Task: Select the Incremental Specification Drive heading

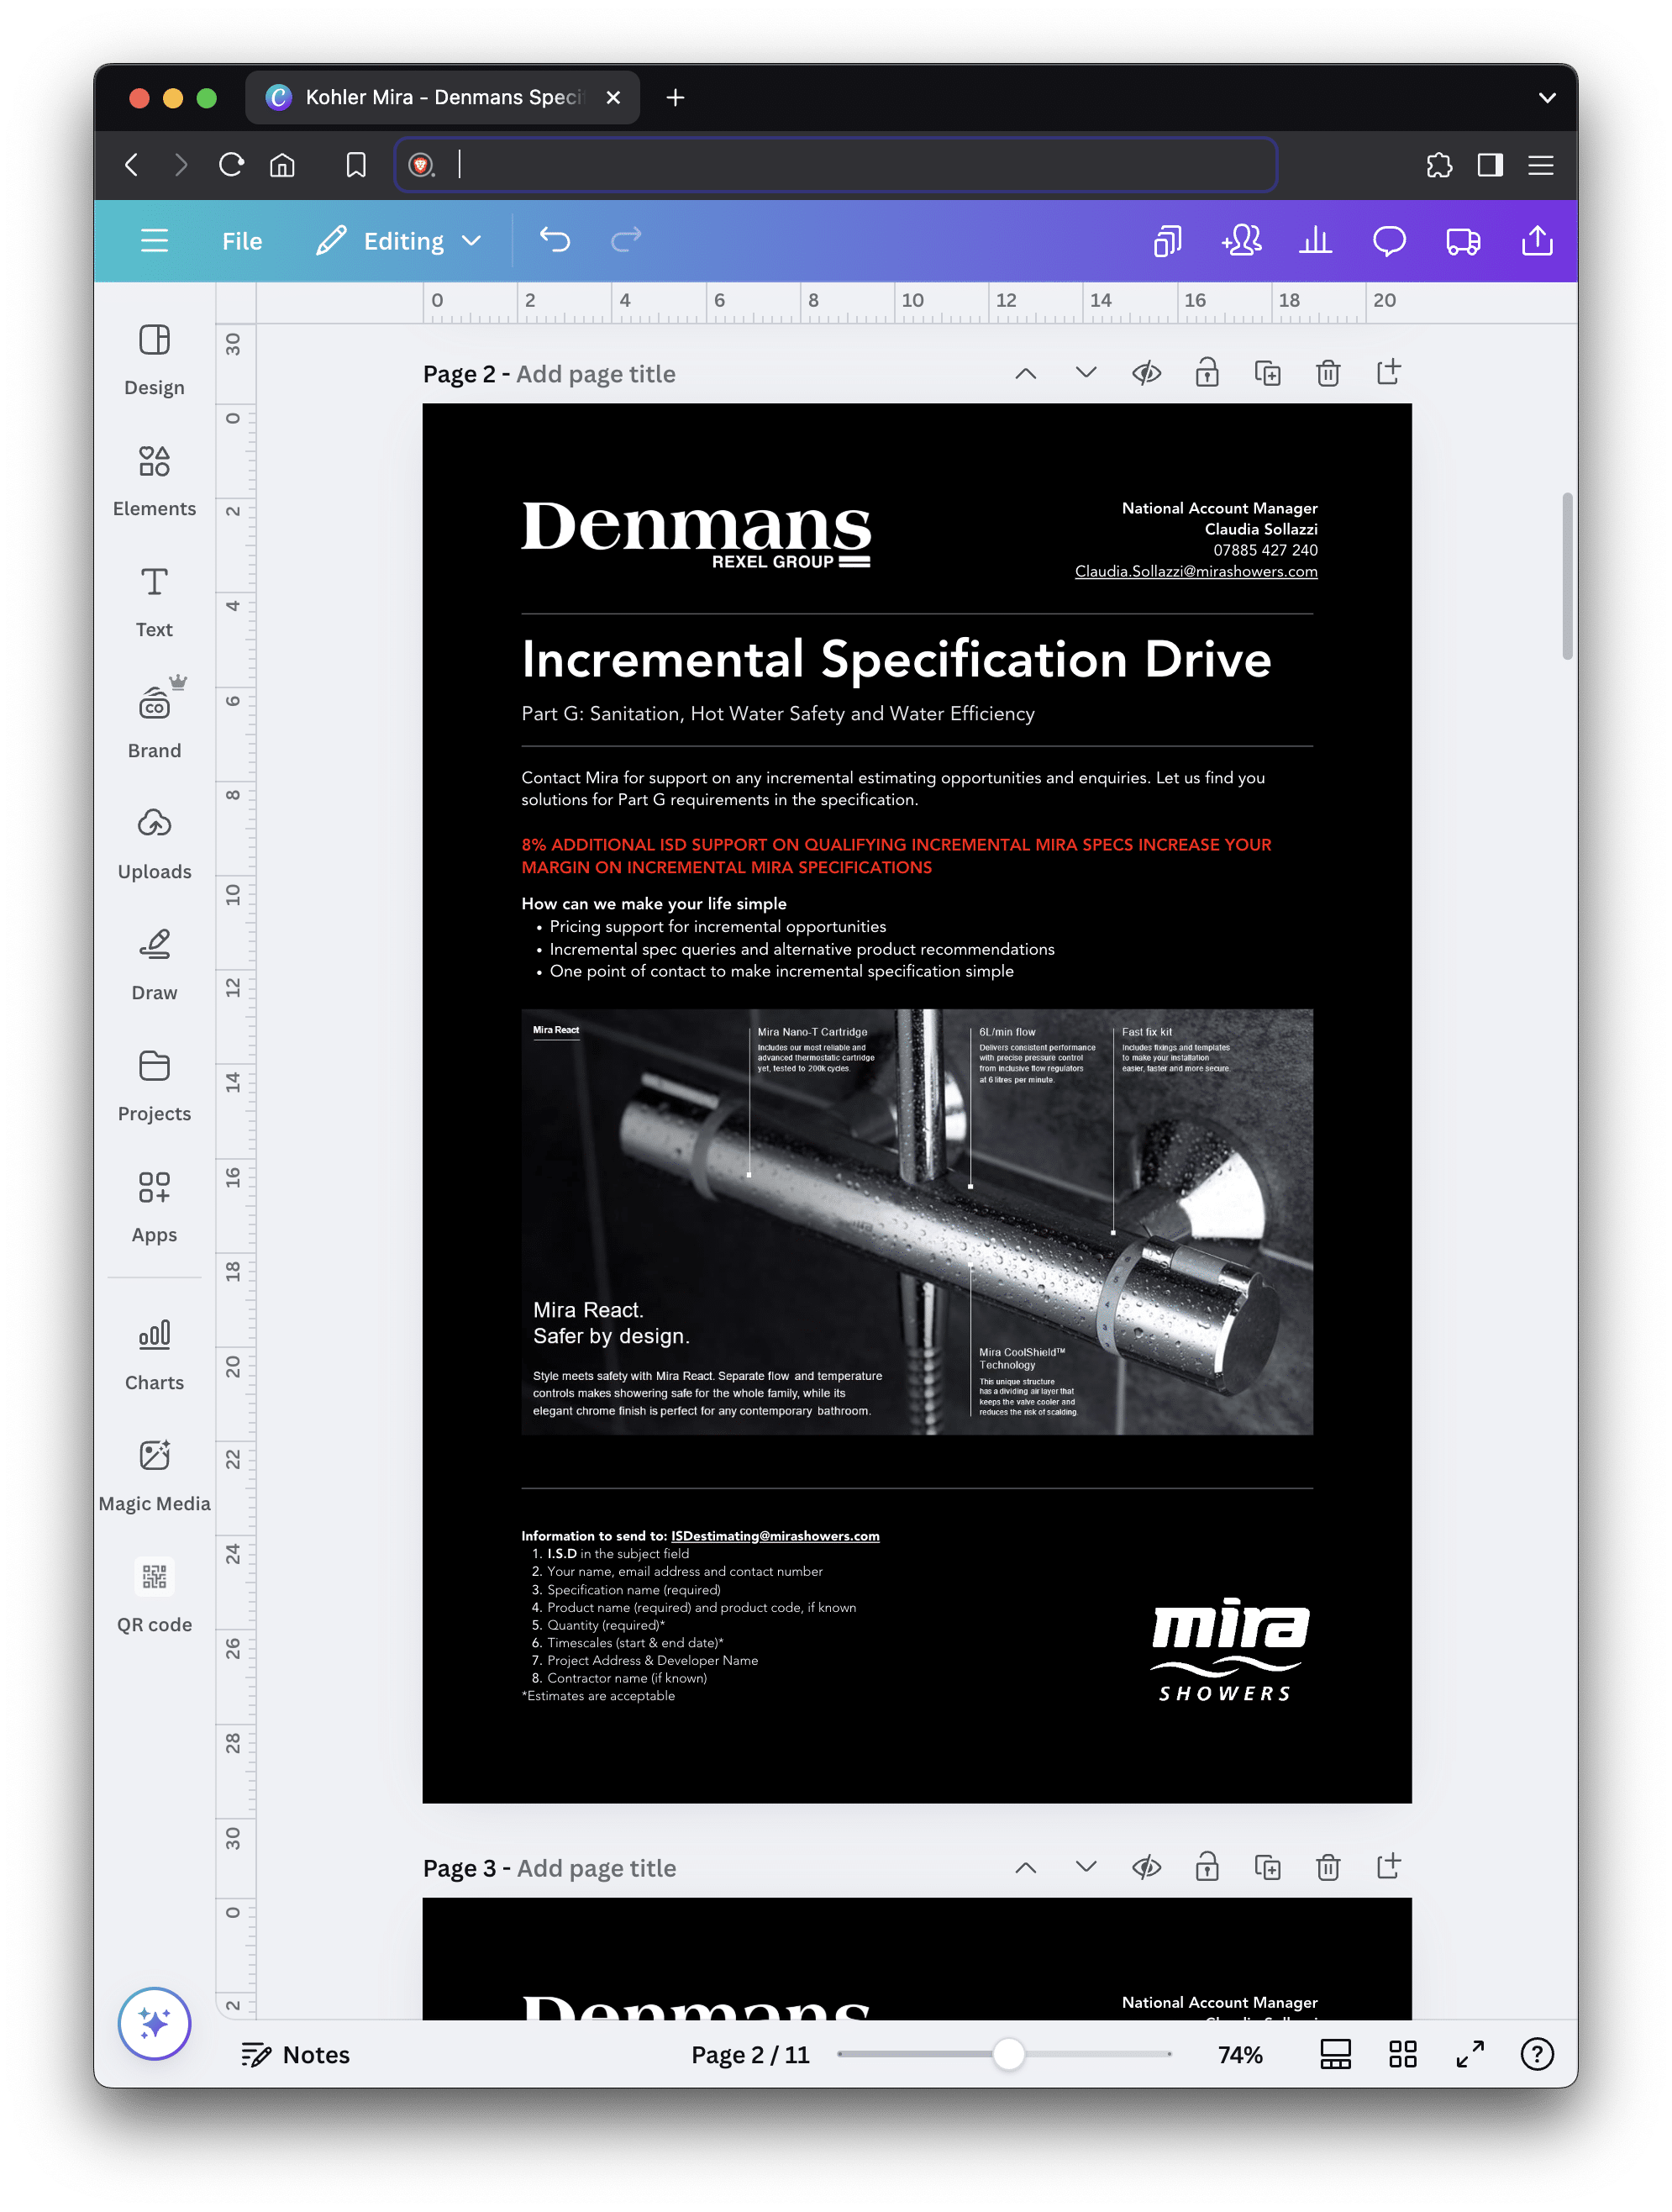Action: coord(896,659)
